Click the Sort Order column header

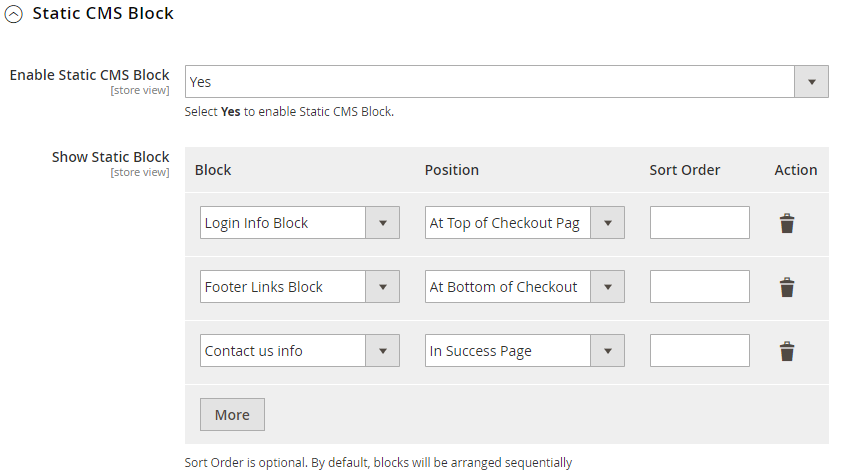684,170
